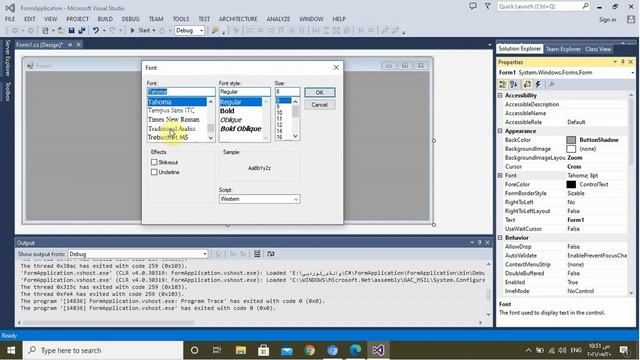The image size is (640, 360).
Task: Toggle word wrap in Output panel
Action: point(271,254)
